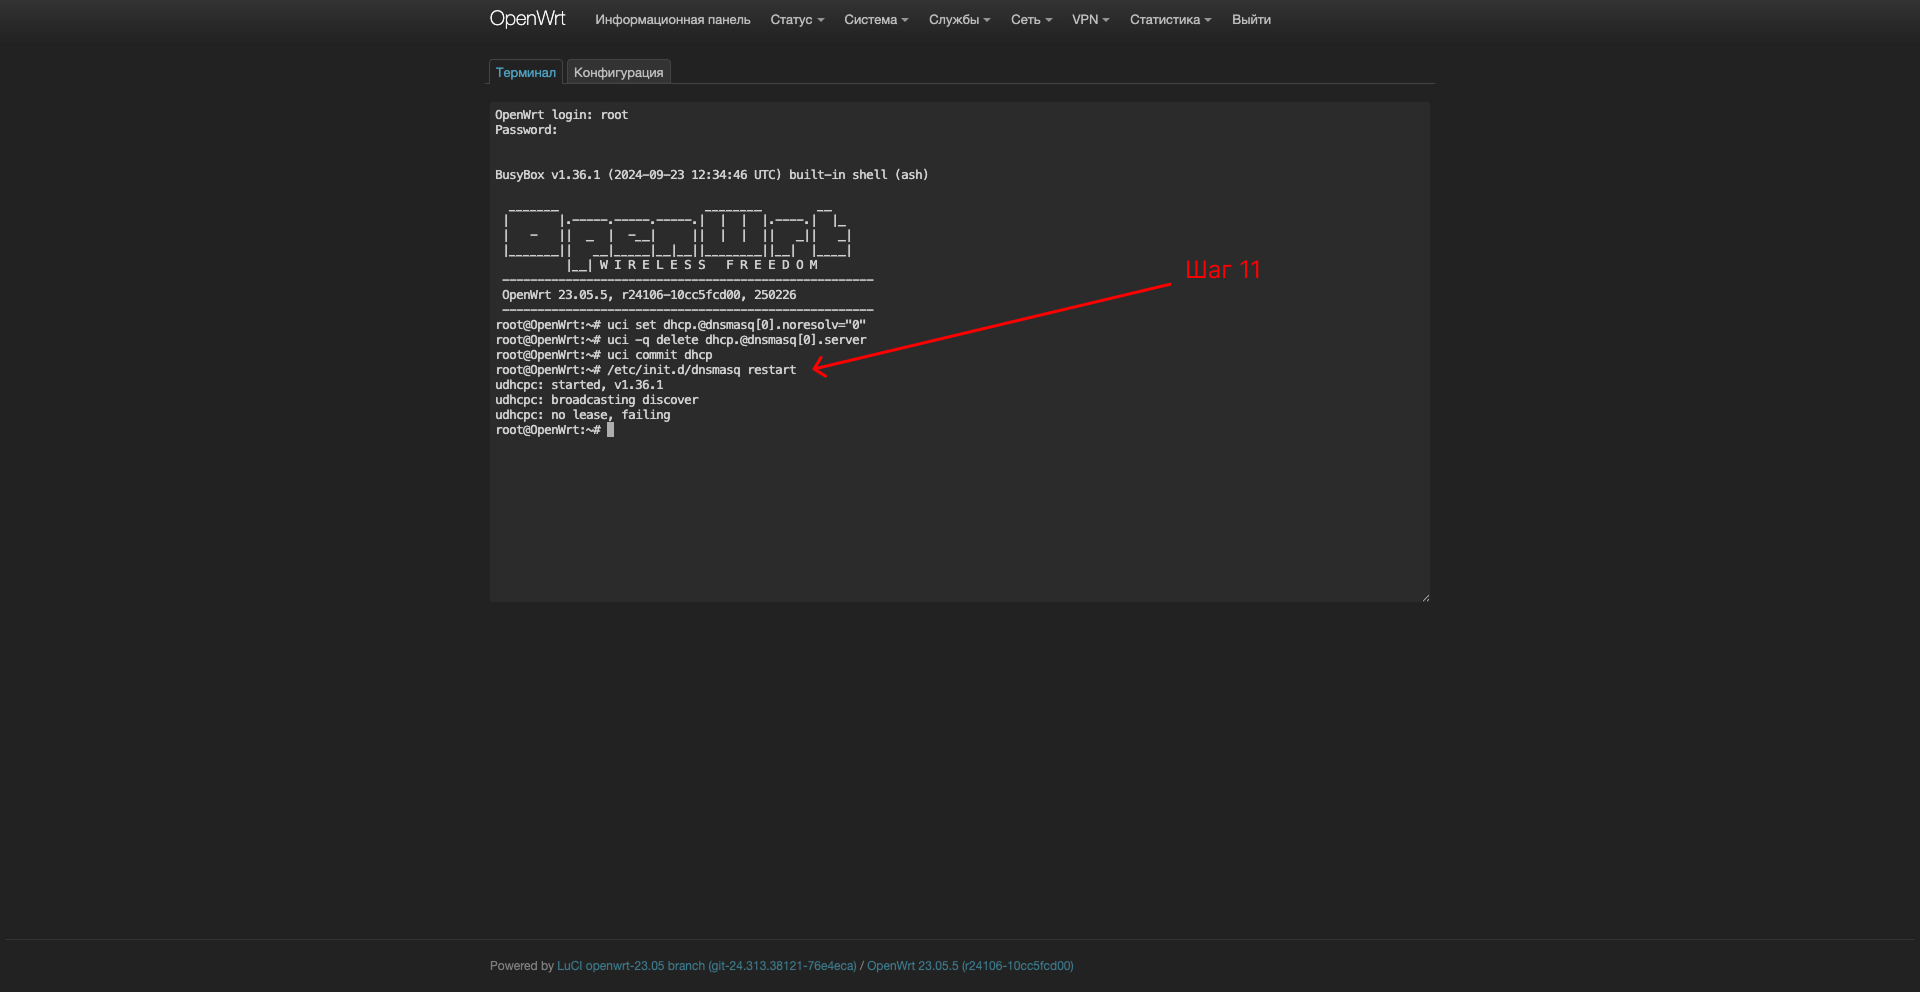This screenshot has height=992, width=1920.
Task: Click the OpenWrt logo
Action: (x=527, y=19)
